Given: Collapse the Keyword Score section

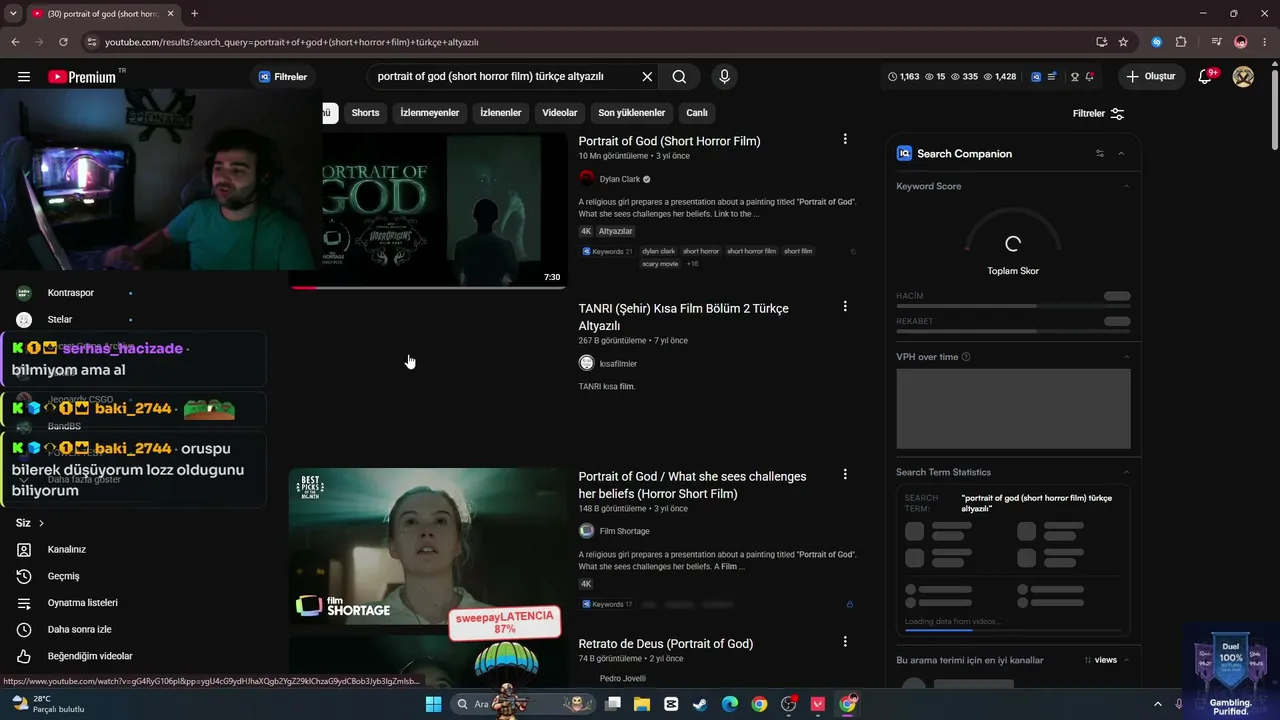Looking at the screenshot, I should 1127,186.
